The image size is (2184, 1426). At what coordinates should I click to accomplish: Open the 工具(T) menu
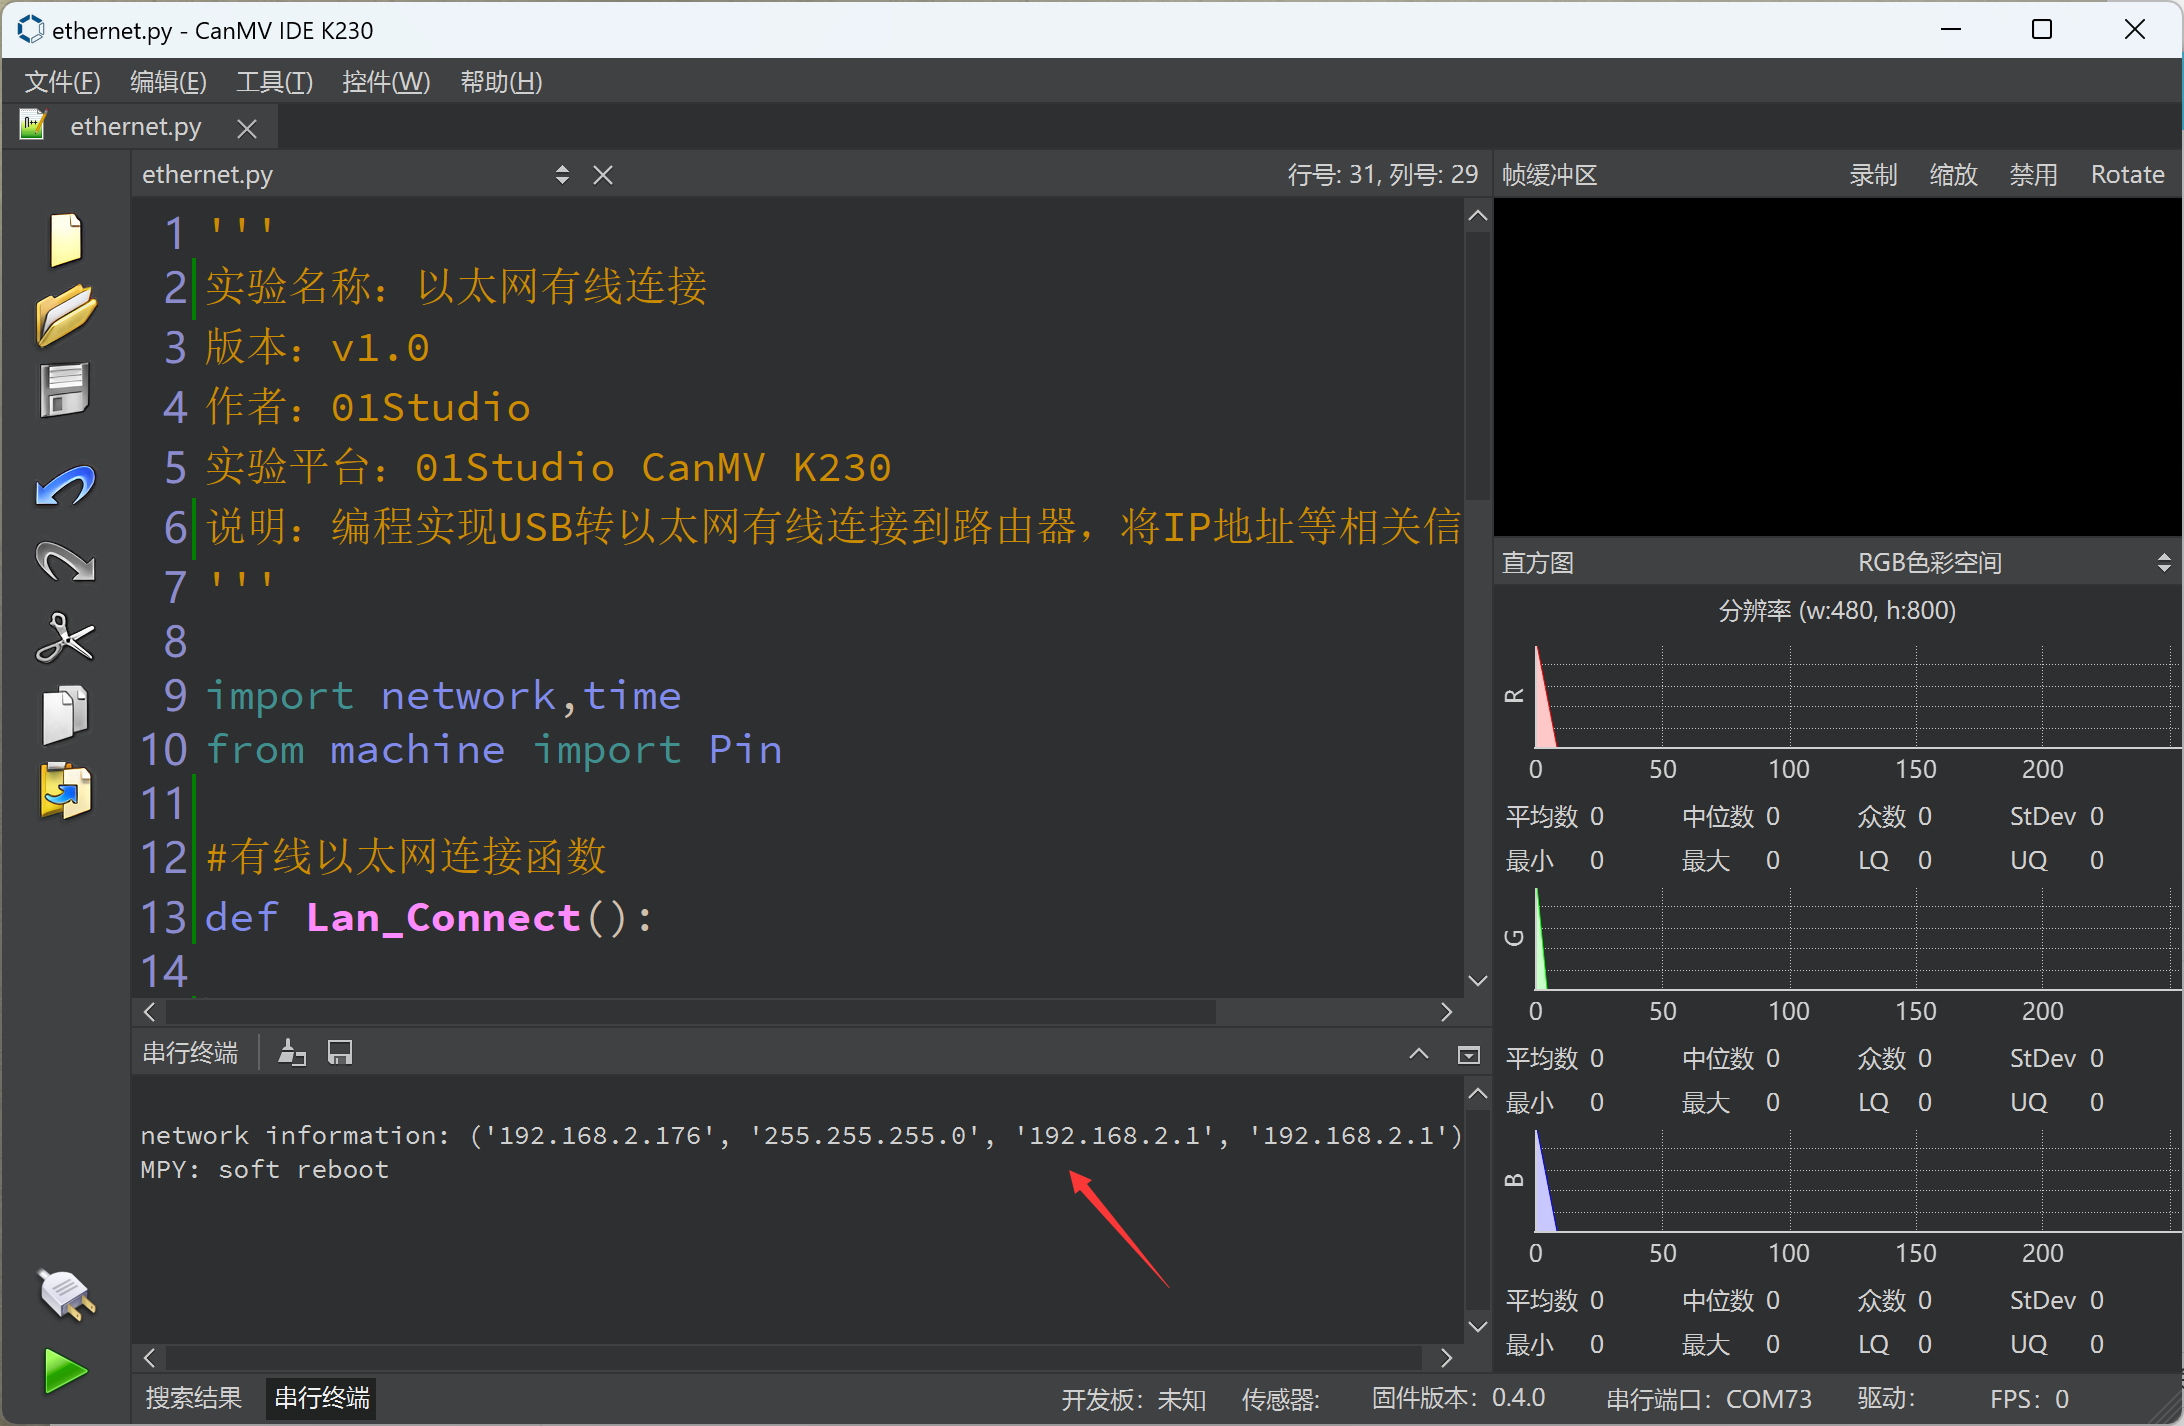point(274,82)
